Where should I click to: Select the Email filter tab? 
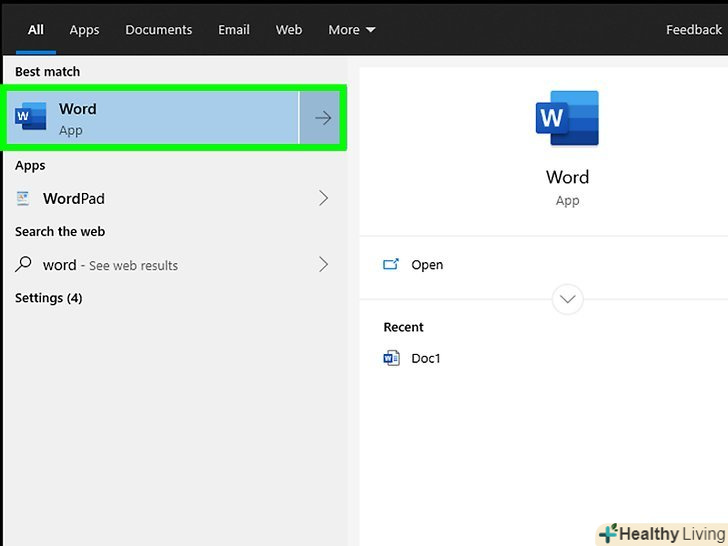pyautogui.click(x=234, y=30)
